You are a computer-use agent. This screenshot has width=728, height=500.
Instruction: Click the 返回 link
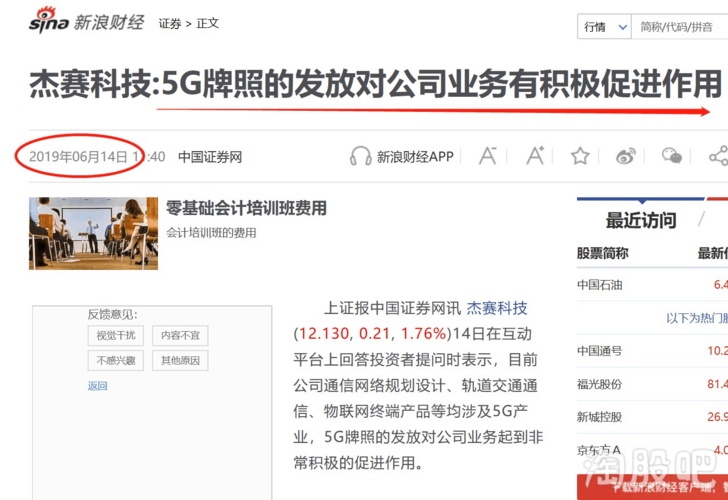[x=98, y=386]
